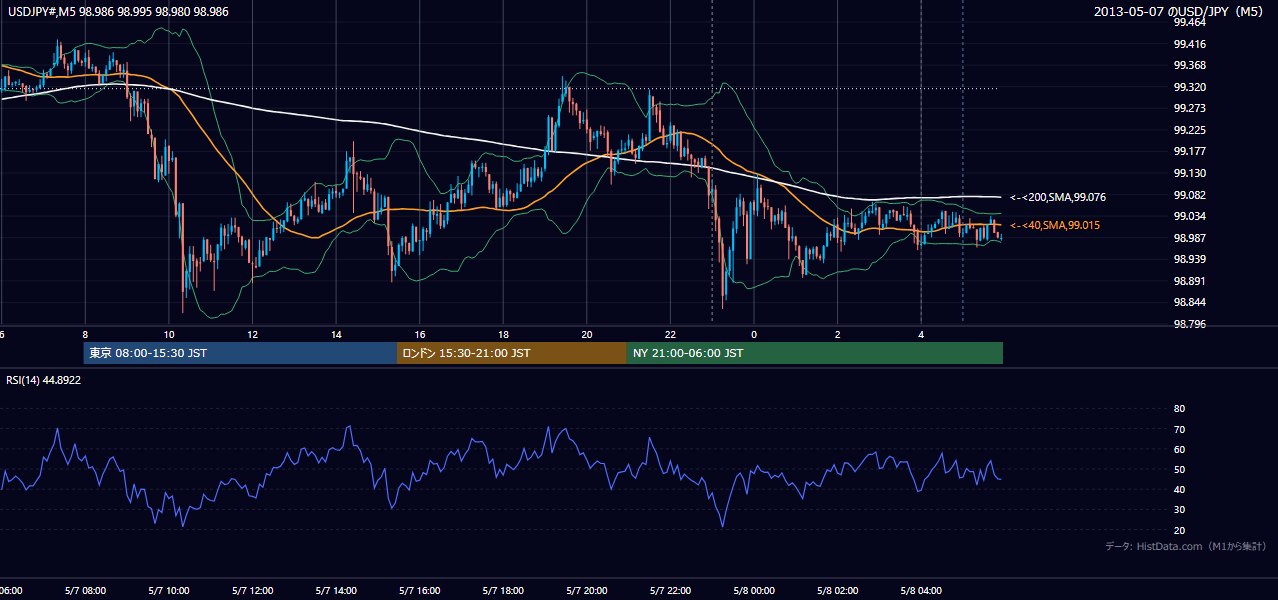Click hour label 16 under price chart
This screenshot has width=1278, height=600.
pos(420,335)
